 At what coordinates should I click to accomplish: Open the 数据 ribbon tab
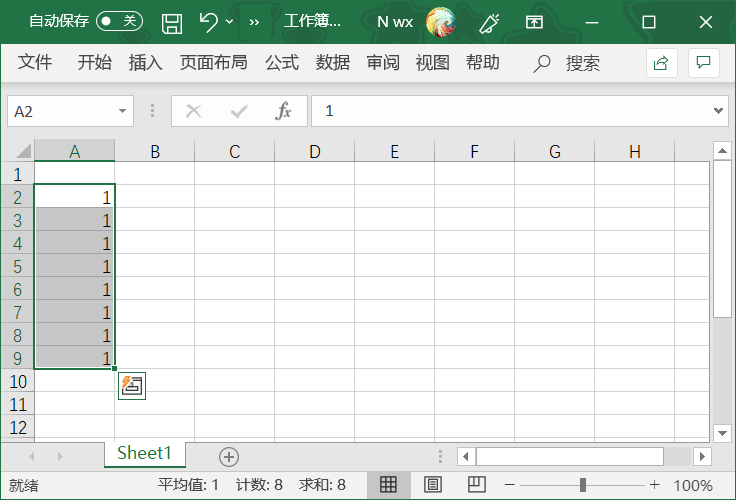point(333,62)
